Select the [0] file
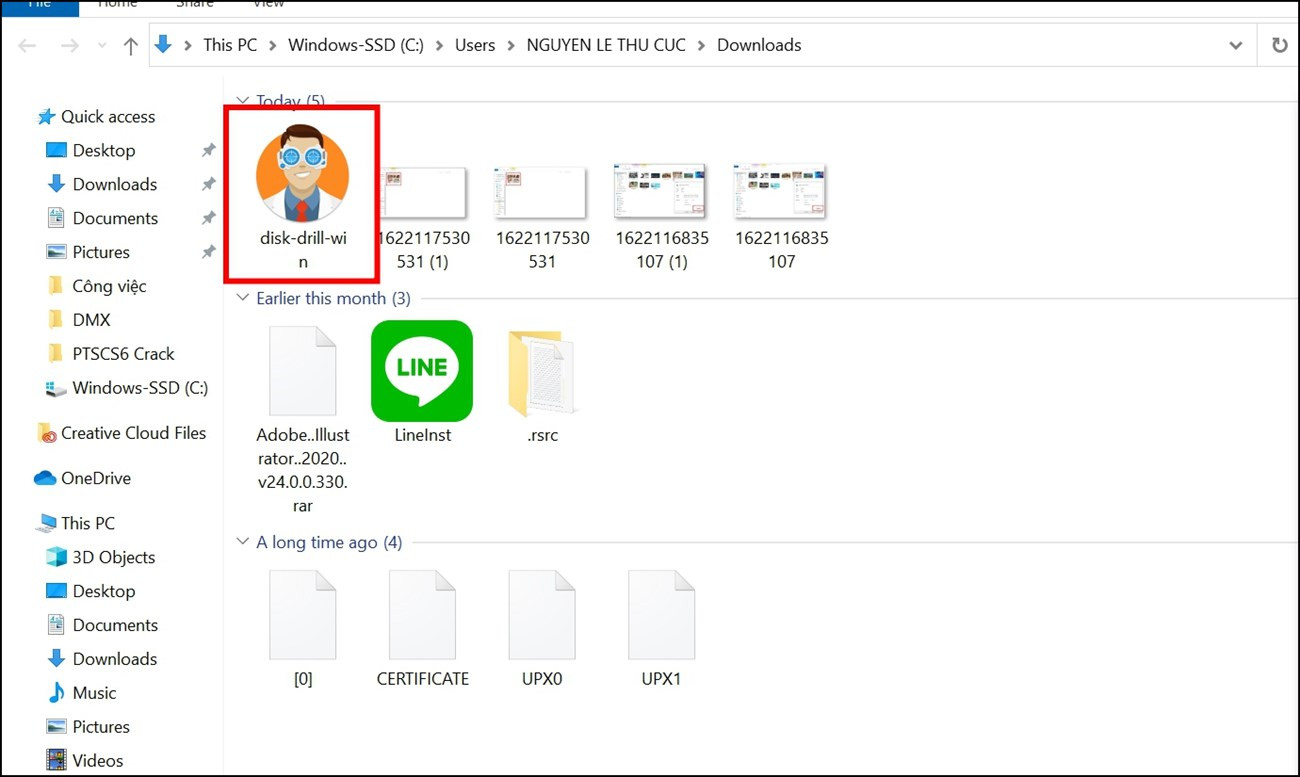This screenshot has width=1300, height=777. (x=302, y=615)
